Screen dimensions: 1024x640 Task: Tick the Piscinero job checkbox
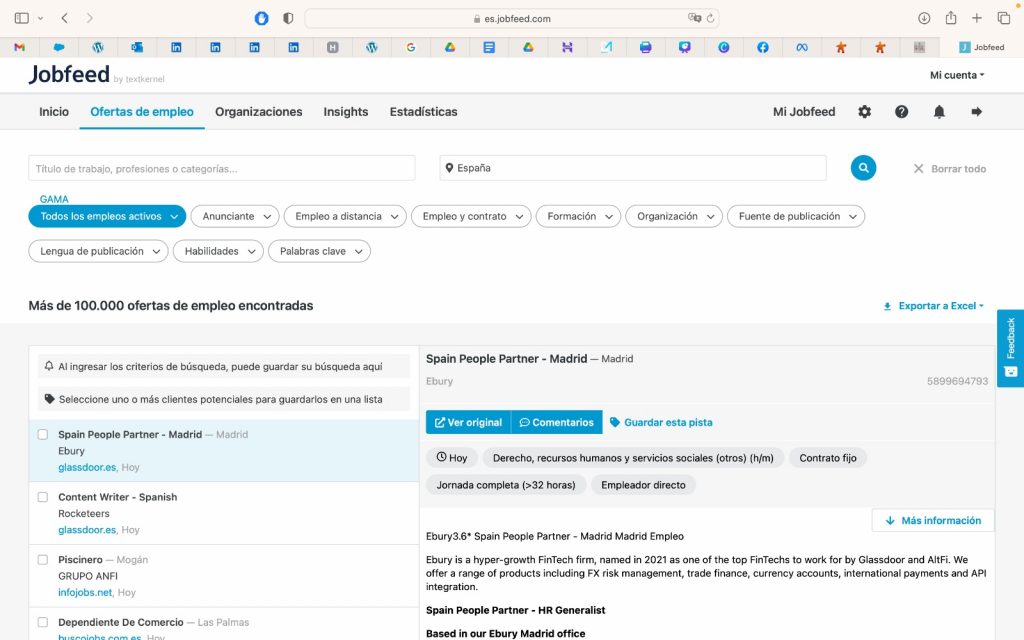(x=43, y=560)
